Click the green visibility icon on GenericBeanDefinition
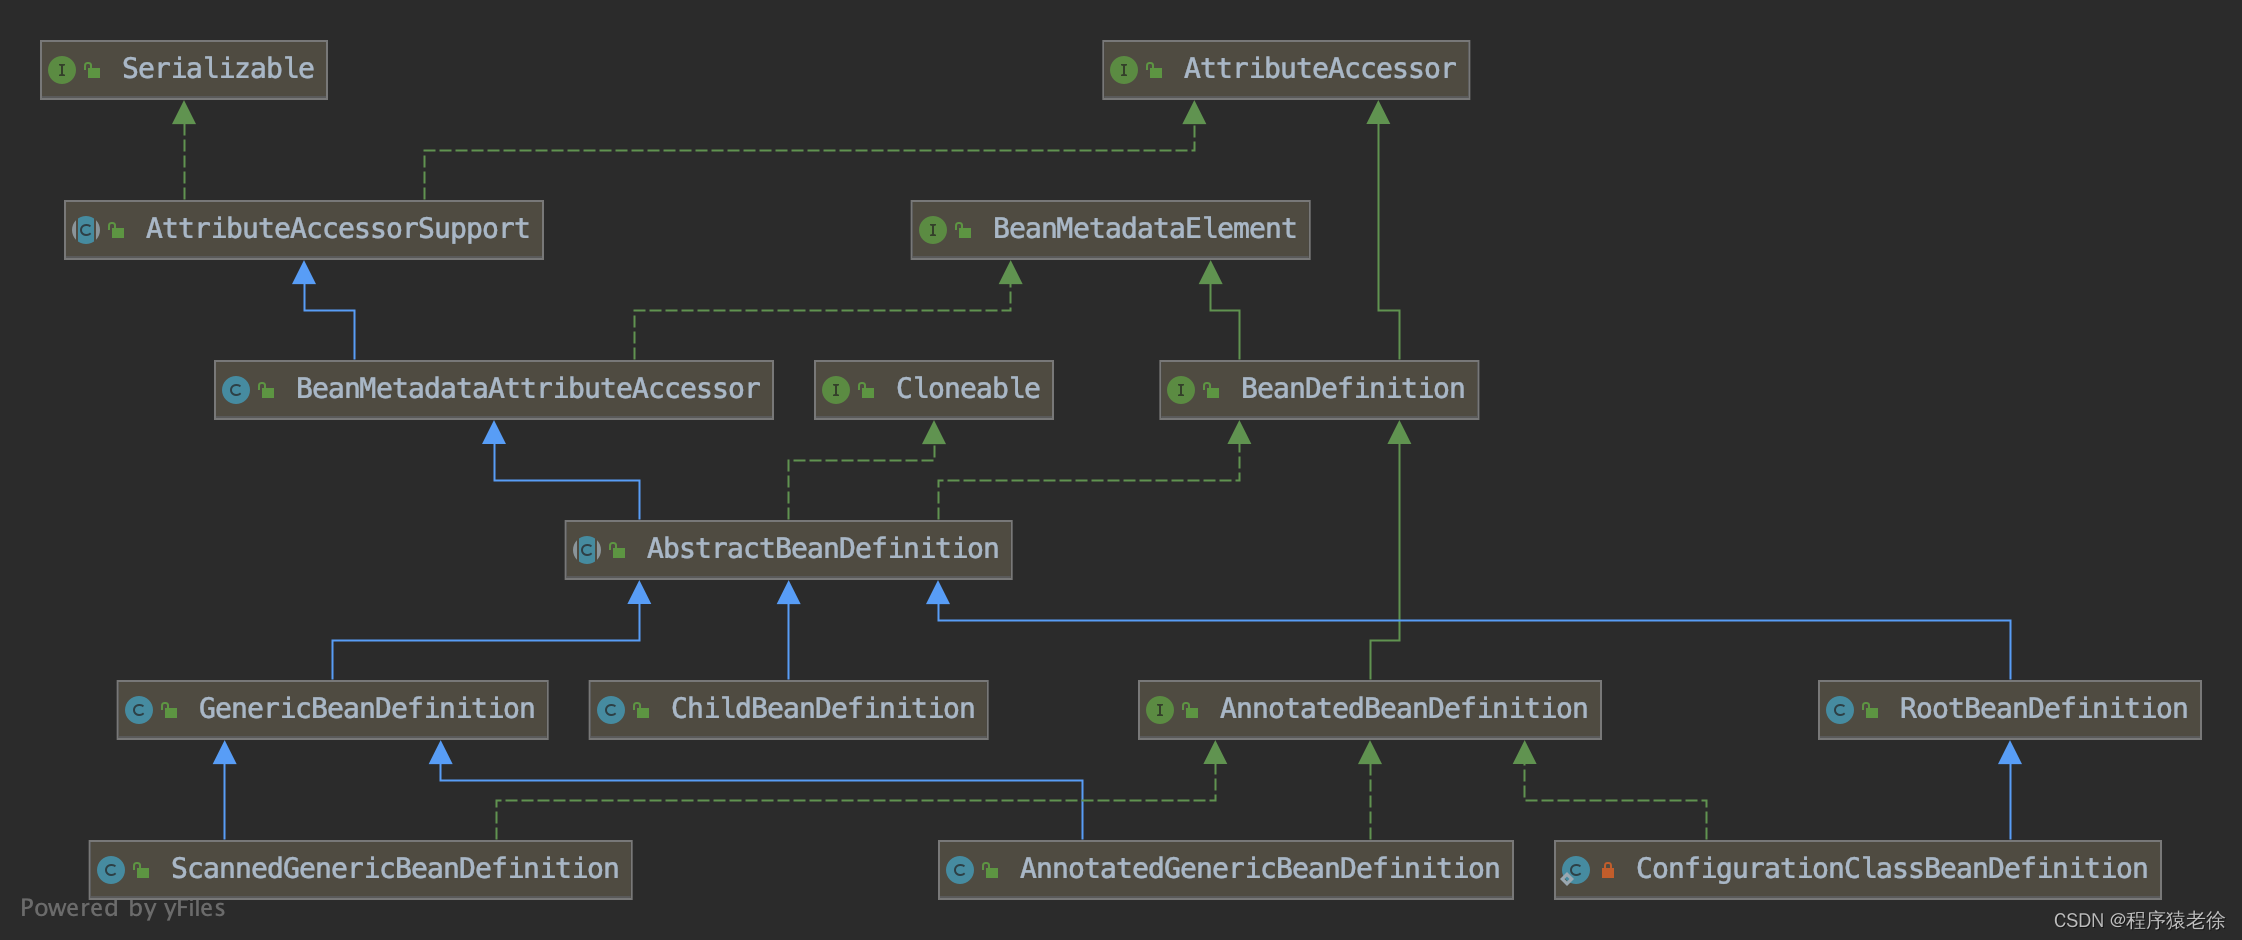 tap(169, 710)
